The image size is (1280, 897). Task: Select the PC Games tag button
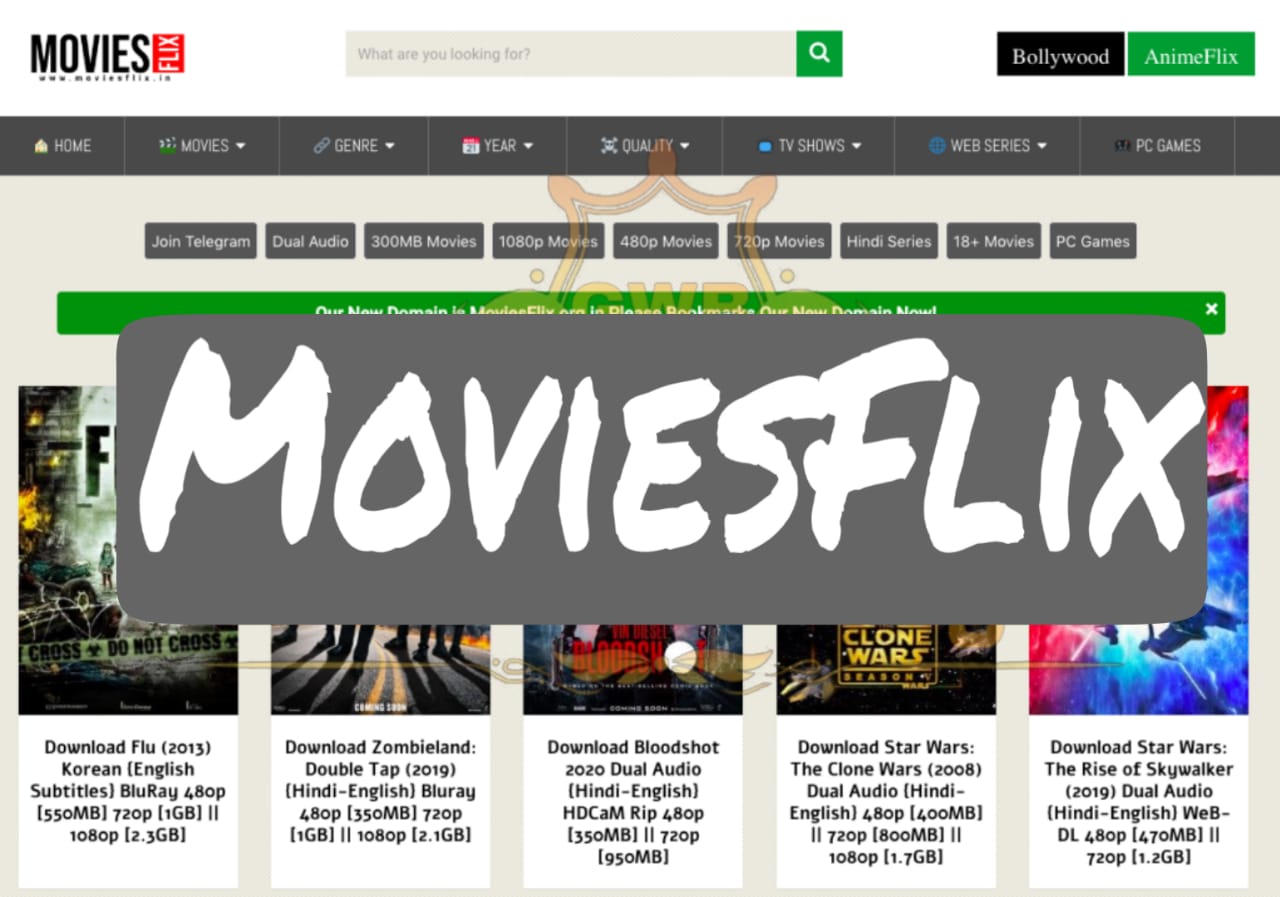tap(1093, 241)
